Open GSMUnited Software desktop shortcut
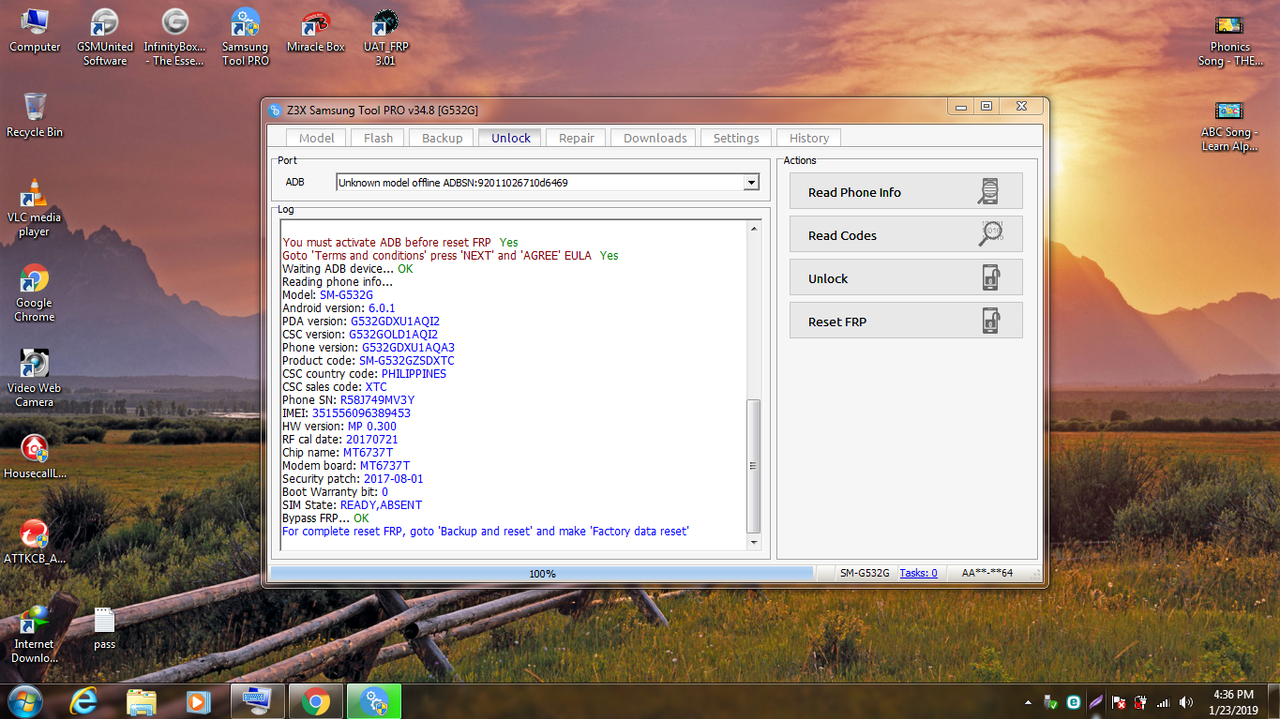 tap(105, 37)
